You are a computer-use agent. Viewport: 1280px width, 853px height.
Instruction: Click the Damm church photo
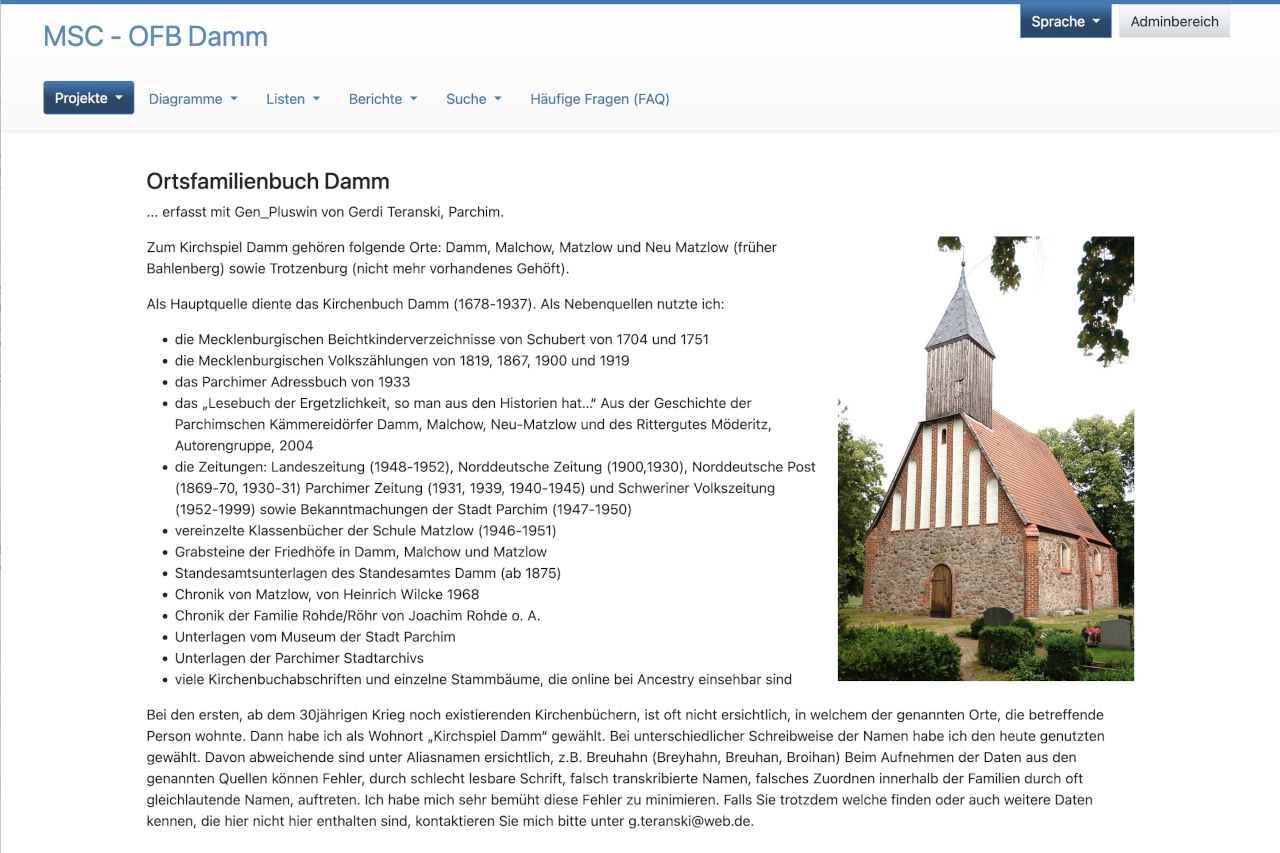tap(985, 458)
